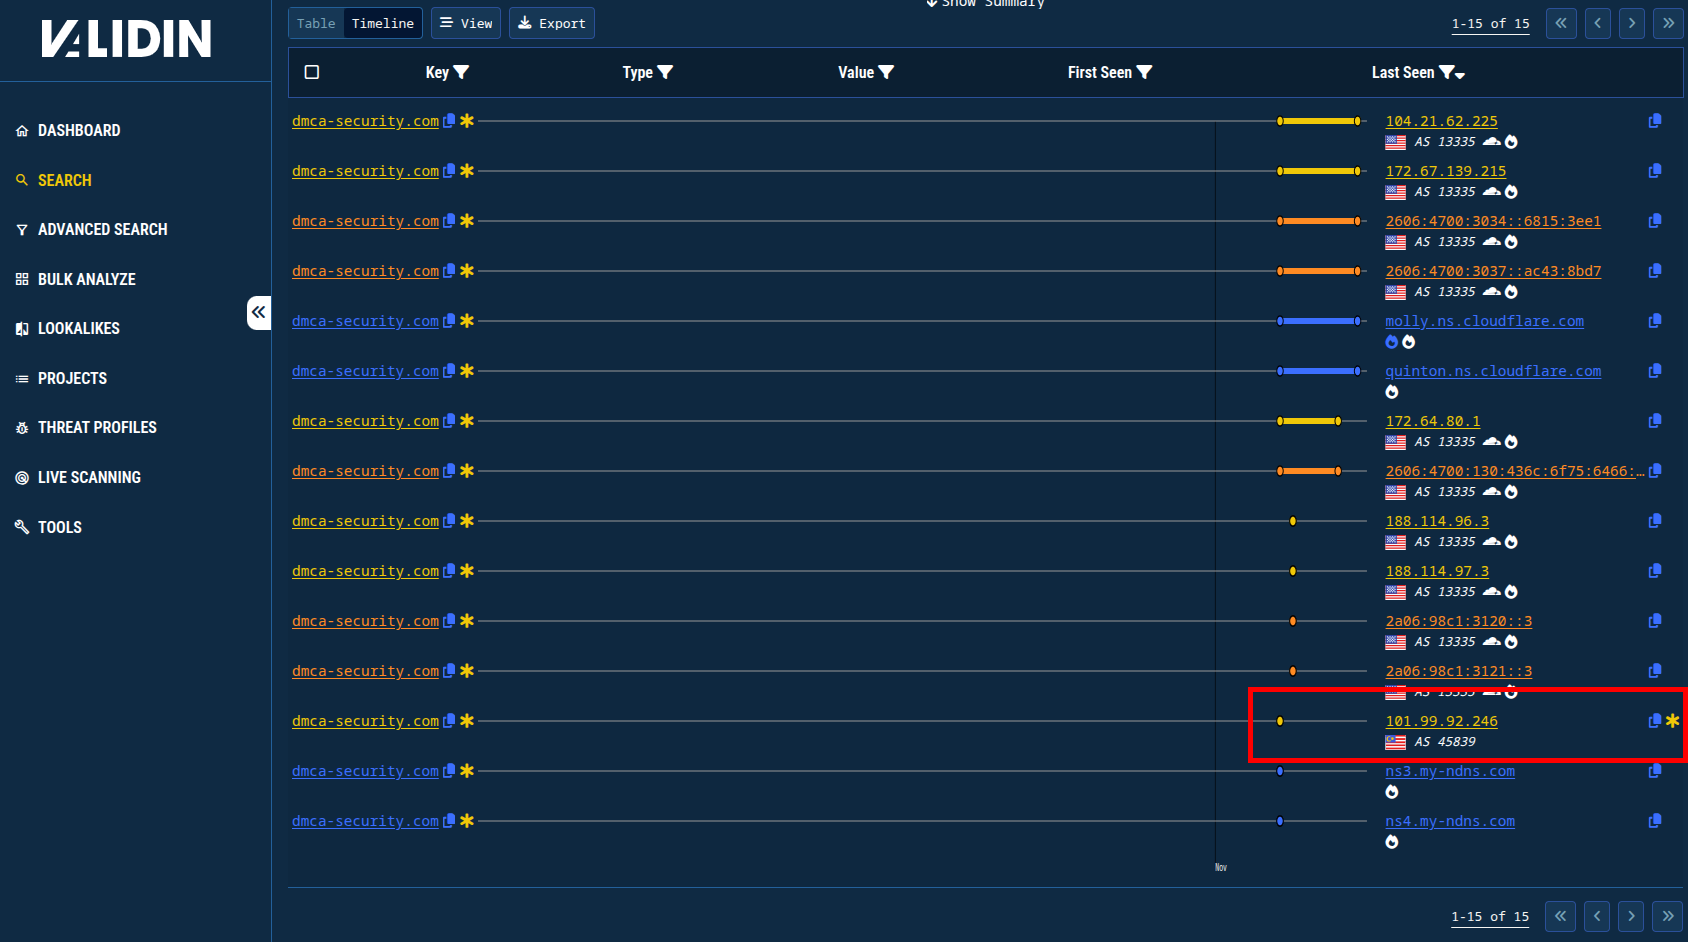
Task: Click the copy icon beside ns3.my-ndns.com
Action: pyautogui.click(x=1654, y=771)
